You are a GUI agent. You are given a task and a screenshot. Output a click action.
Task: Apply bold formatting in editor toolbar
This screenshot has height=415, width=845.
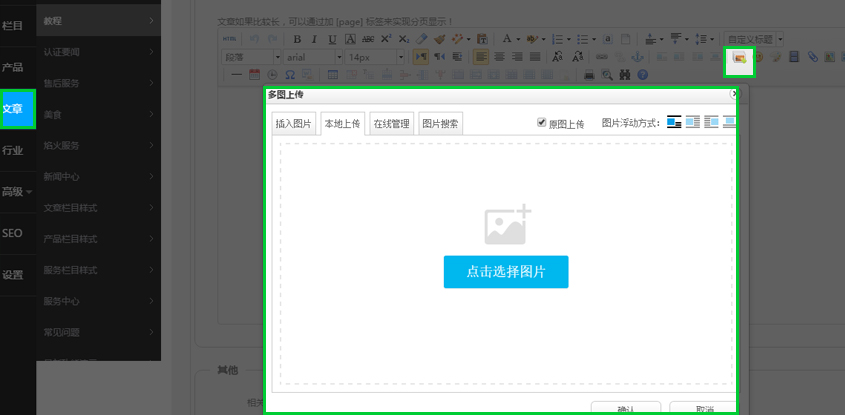click(x=297, y=39)
